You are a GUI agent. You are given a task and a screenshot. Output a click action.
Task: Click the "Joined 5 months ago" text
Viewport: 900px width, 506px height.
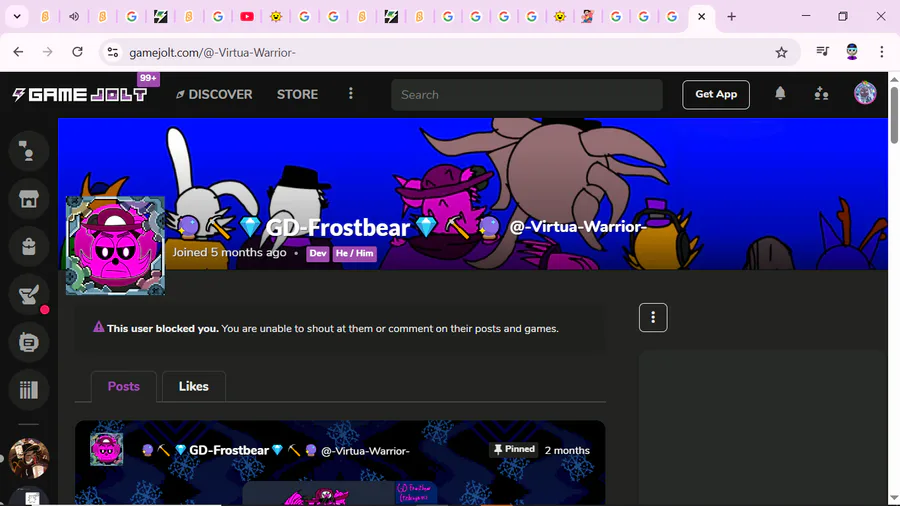pos(230,252)
